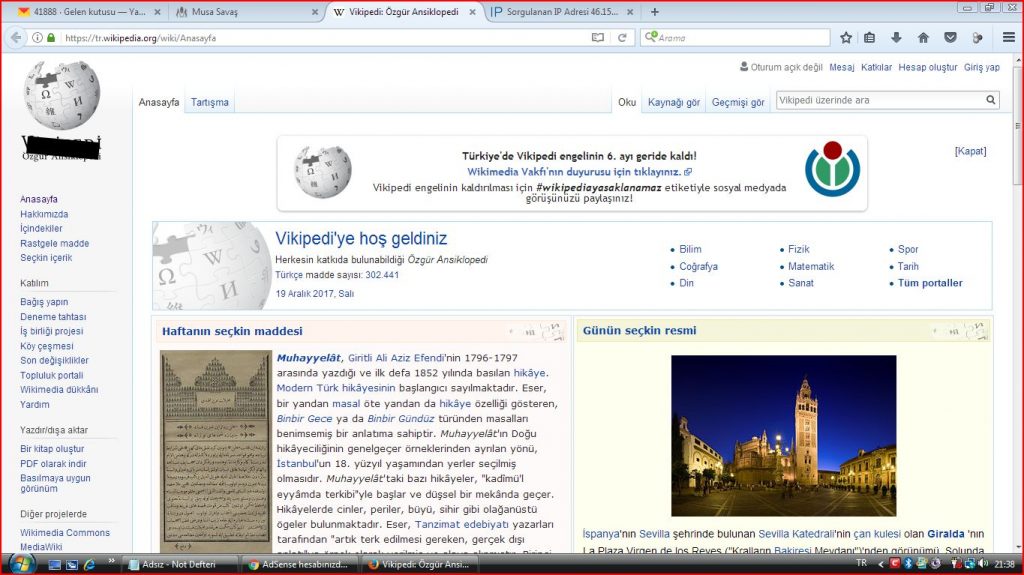Click the volume icon in system tray

pyautogui.click(x=983, y=563)
